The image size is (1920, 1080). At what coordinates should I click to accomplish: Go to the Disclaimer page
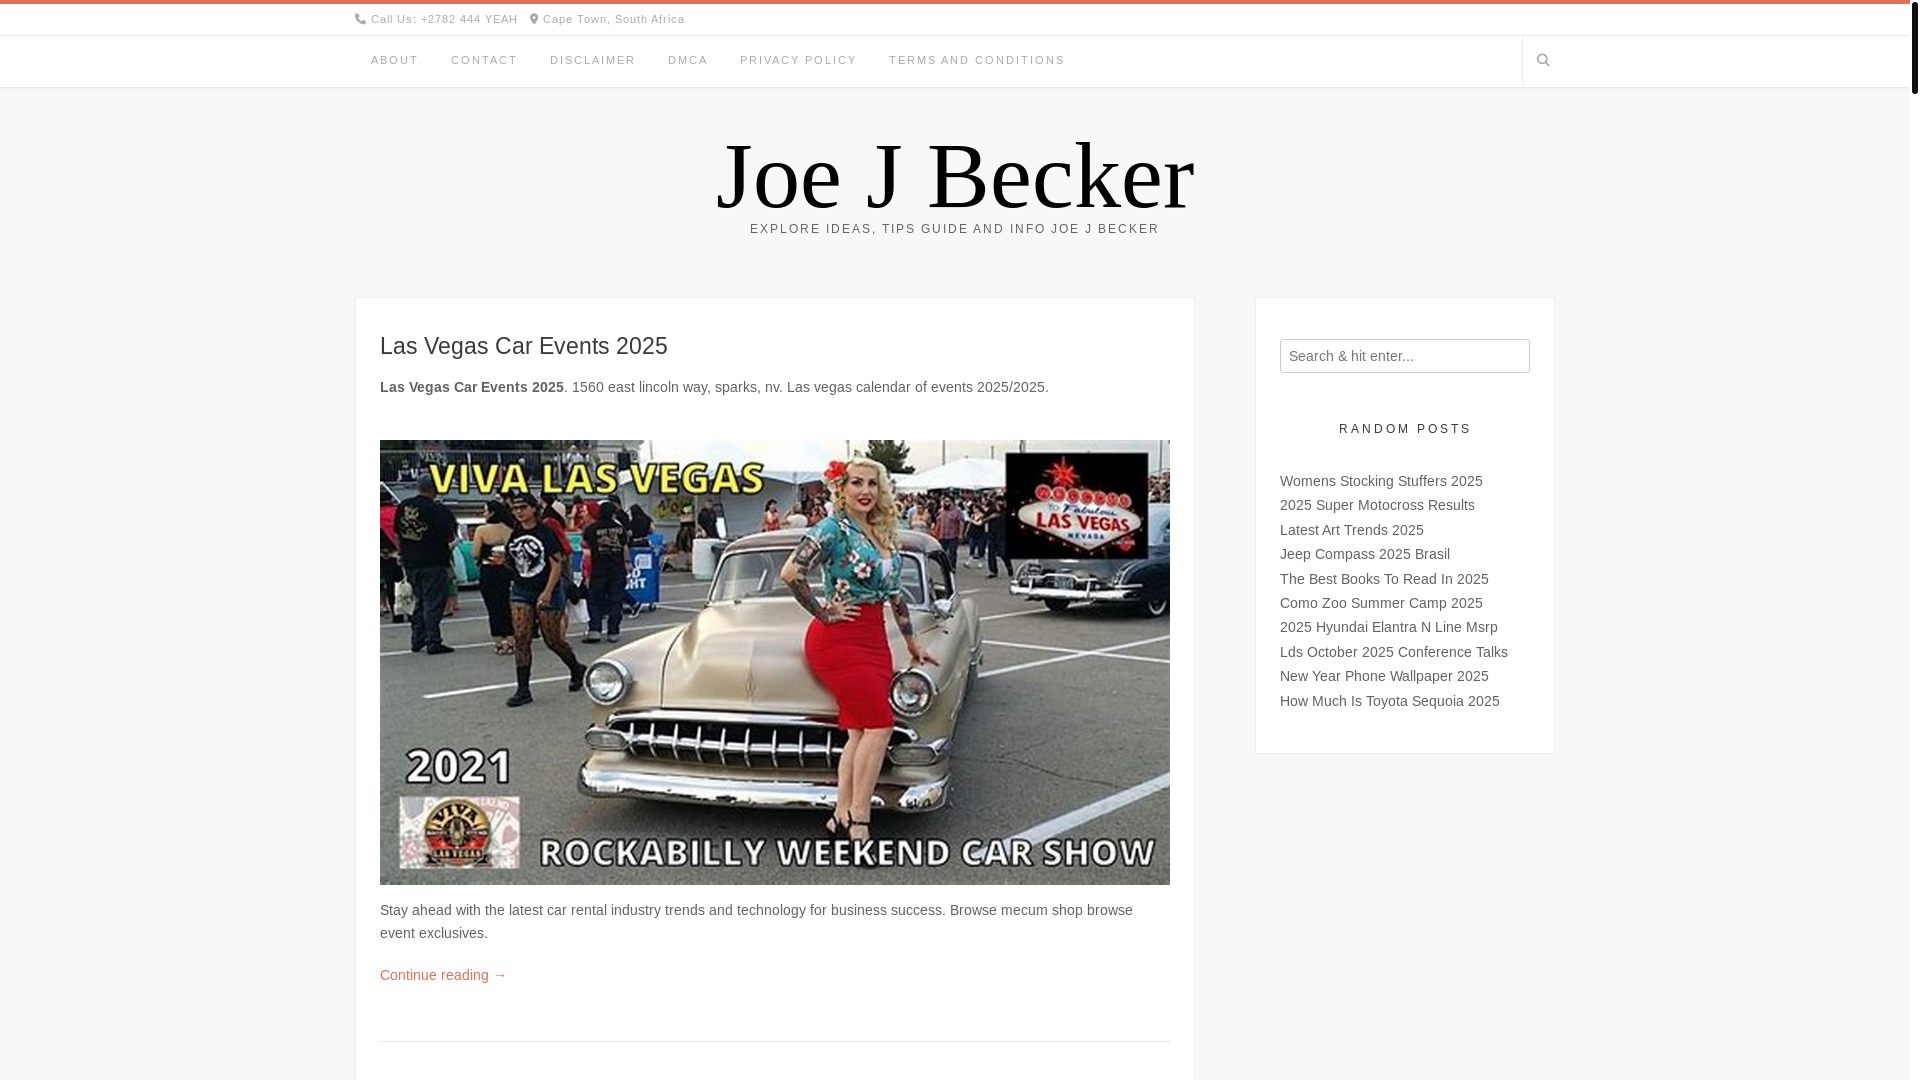tap(593, 61)
